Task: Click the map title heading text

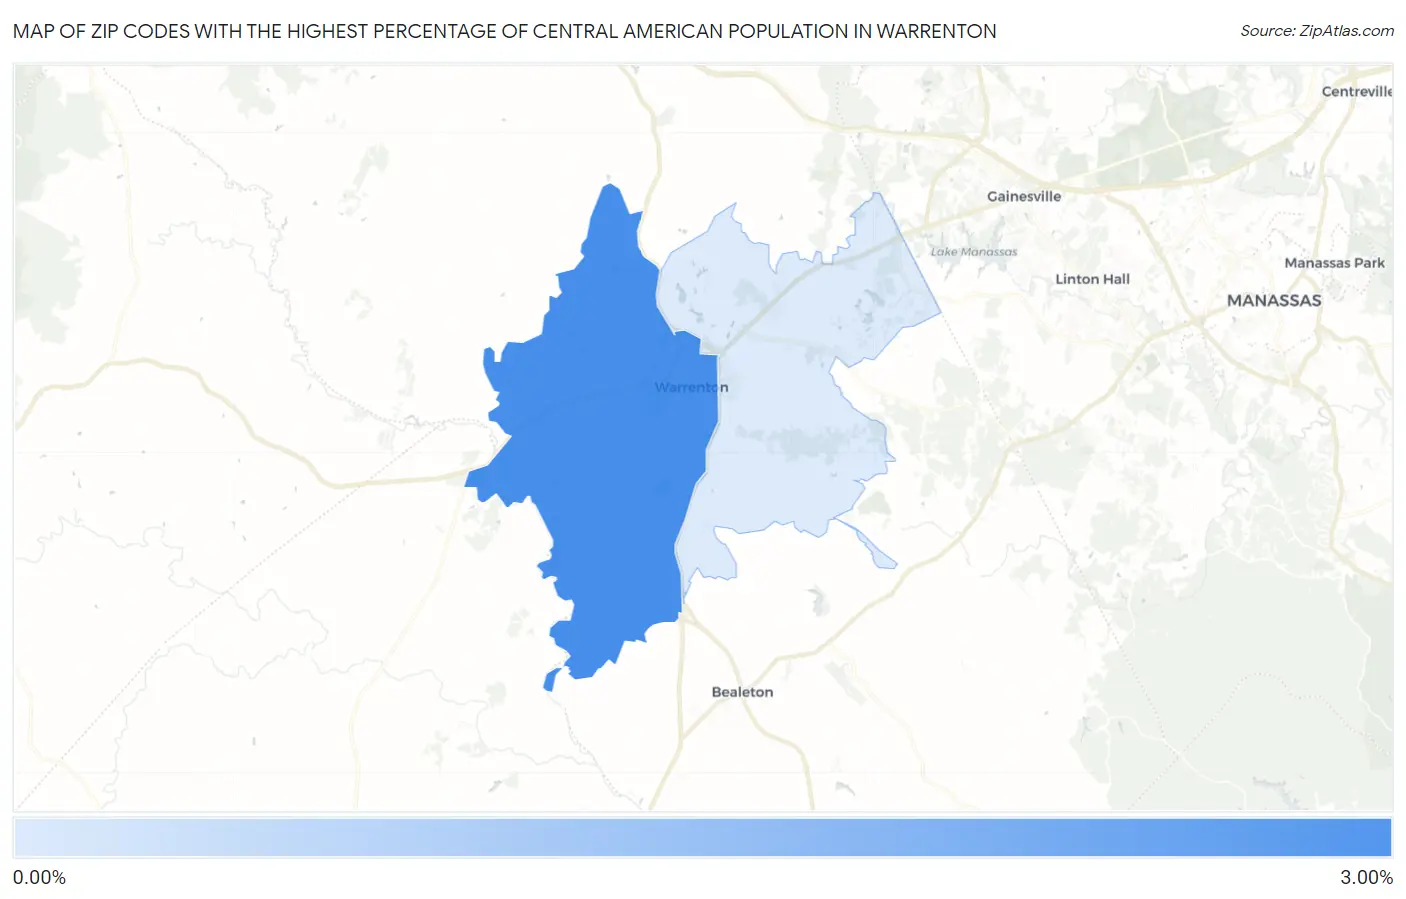Action: [505, 31]
